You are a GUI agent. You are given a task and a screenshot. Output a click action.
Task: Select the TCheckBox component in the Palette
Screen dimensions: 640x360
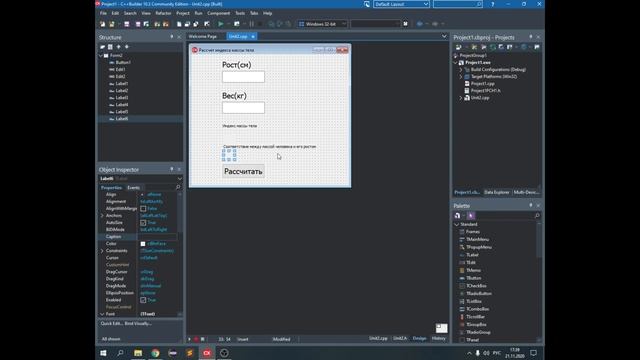[476, 286]
